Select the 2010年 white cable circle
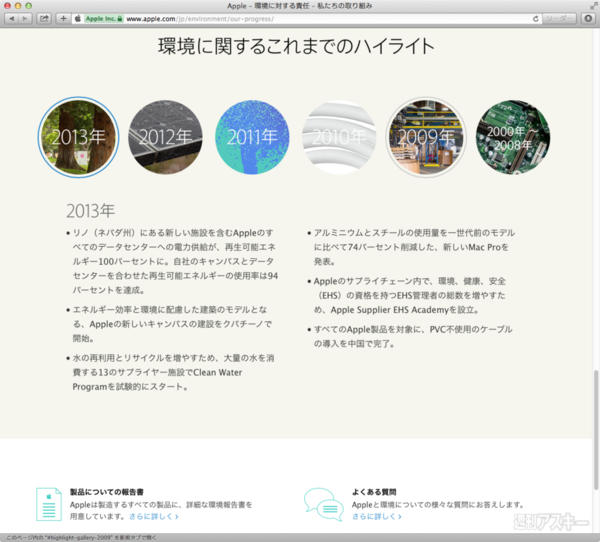Screen dimensions: 600x542 pos(339,137)
